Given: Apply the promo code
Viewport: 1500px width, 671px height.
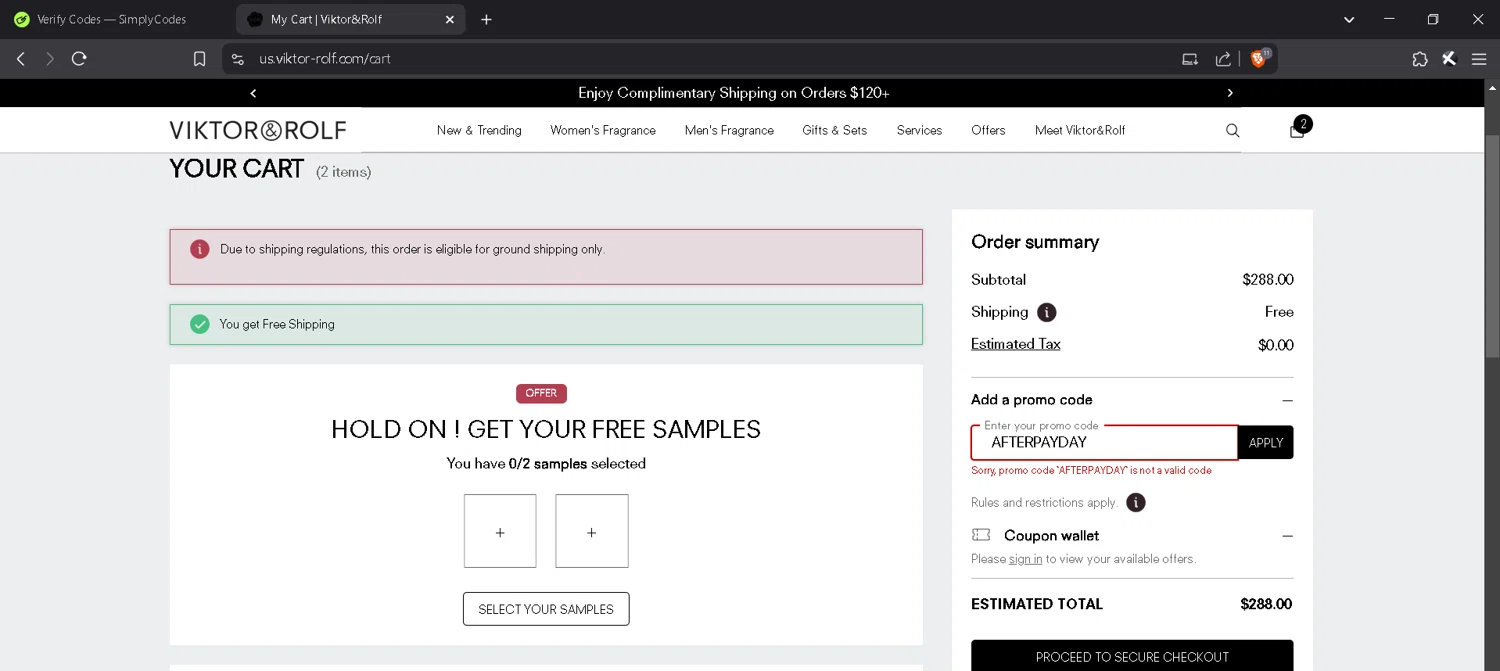Looking at the screenshot, I should point(1266,442).
